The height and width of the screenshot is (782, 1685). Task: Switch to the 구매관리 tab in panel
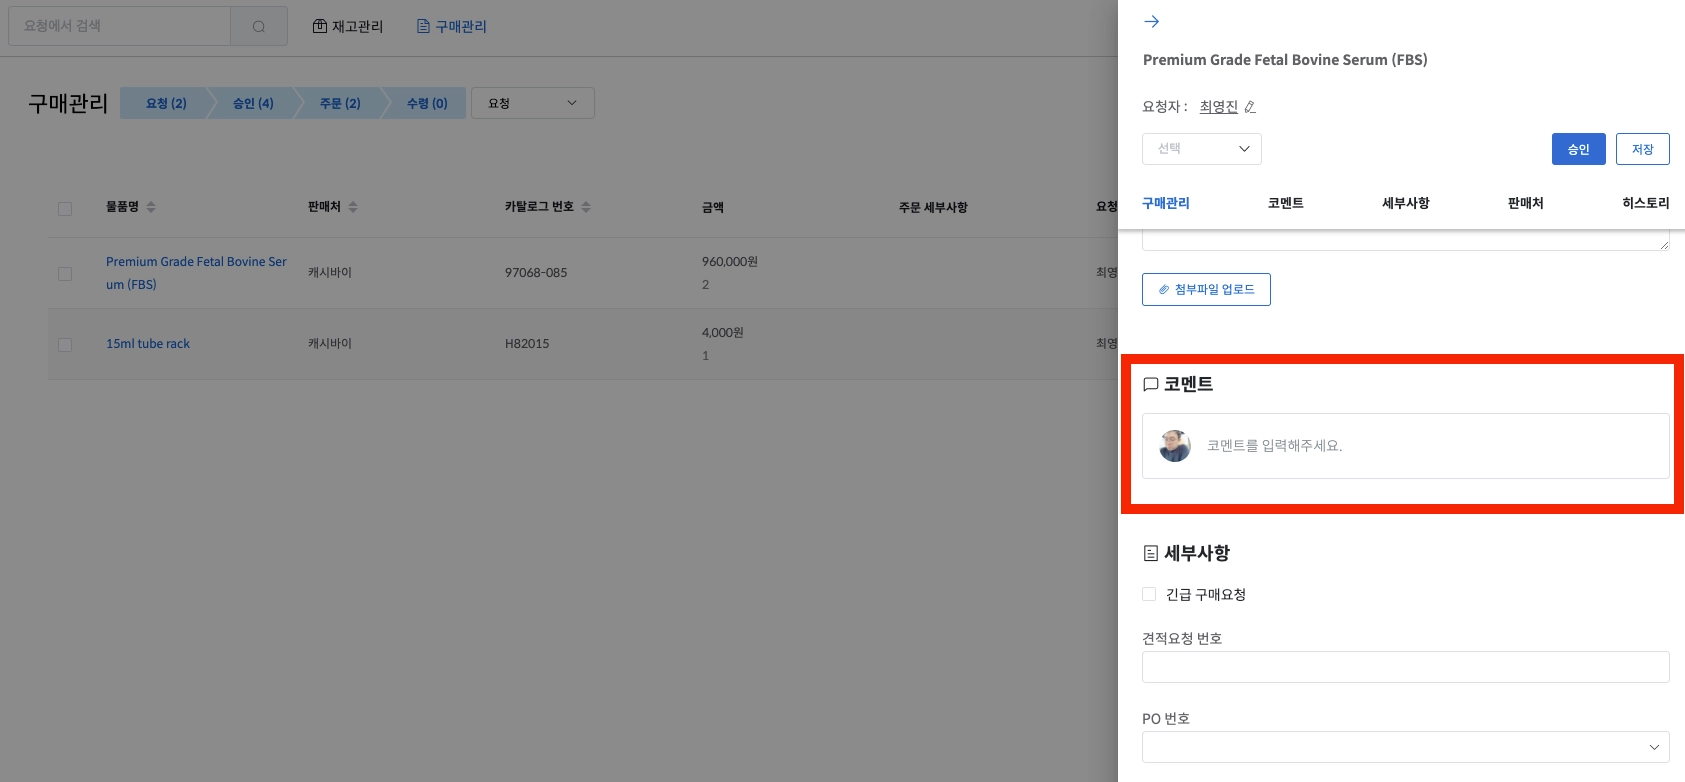1166,203
